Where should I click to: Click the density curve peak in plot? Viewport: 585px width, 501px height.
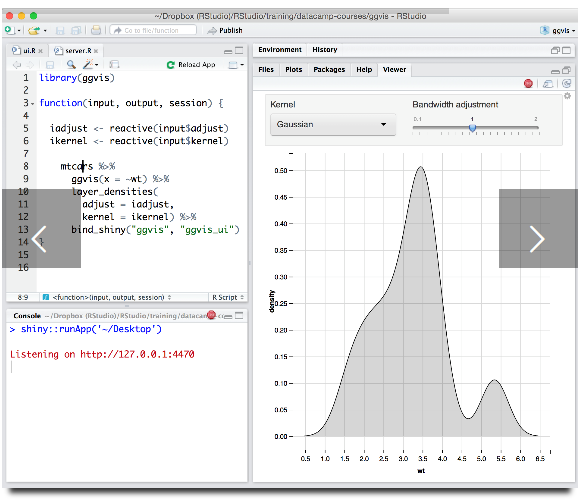tap(421, 167)
